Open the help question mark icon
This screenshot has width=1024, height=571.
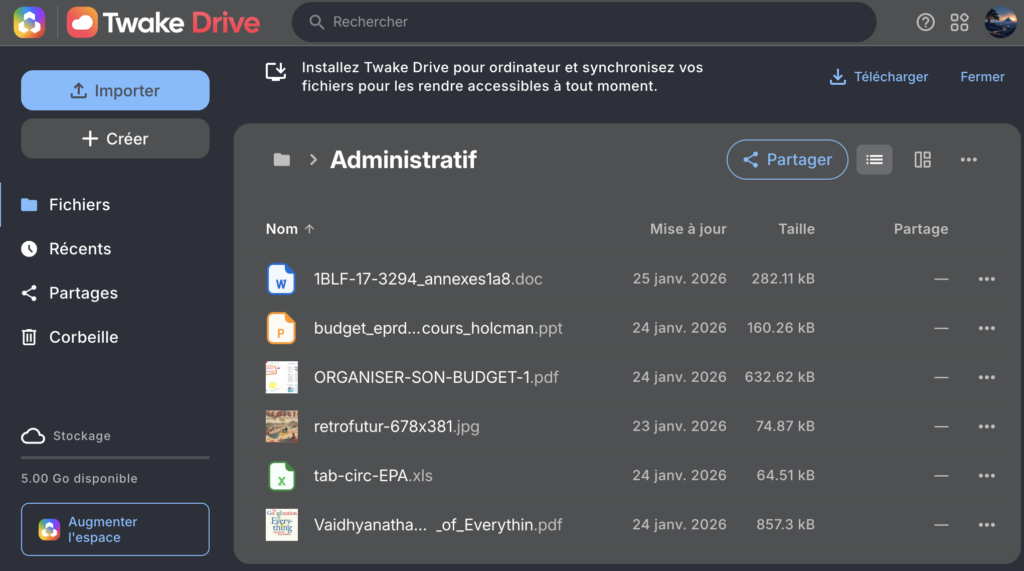coord(925,22)
